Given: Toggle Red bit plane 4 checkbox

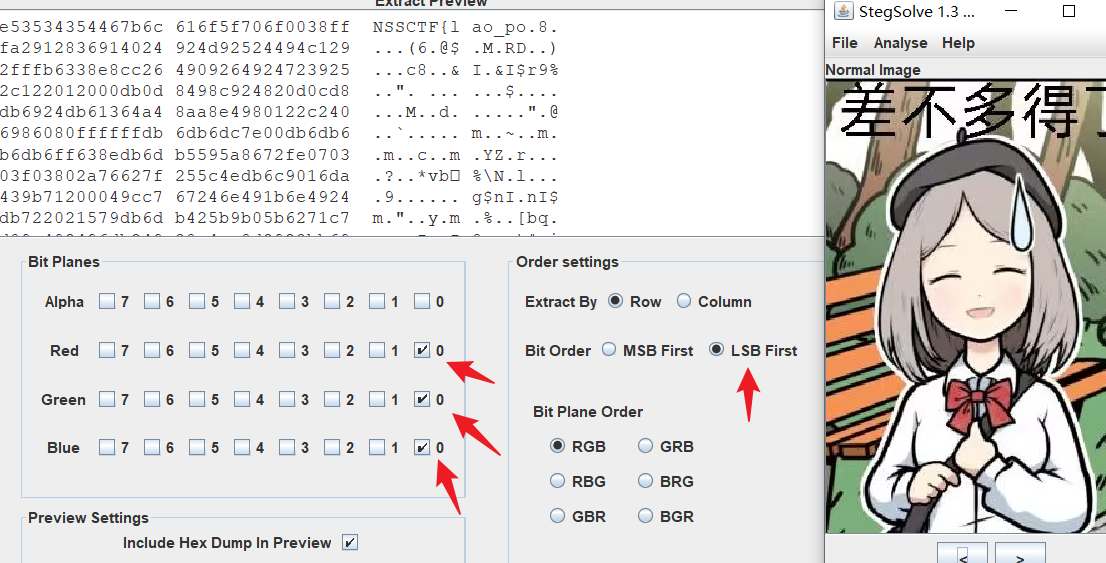Looking at the screenshot, I should pos(242,350).
